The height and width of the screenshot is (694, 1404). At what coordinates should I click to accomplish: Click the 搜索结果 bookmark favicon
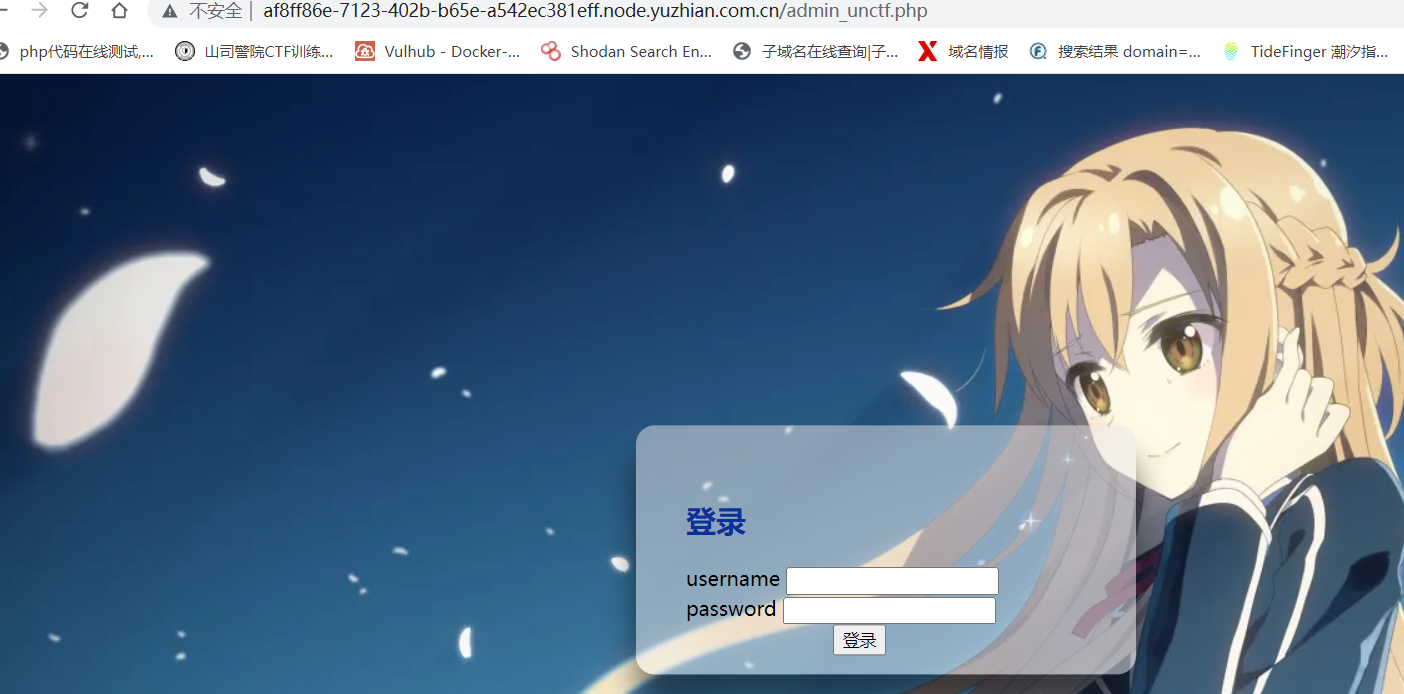point(1038,51)
